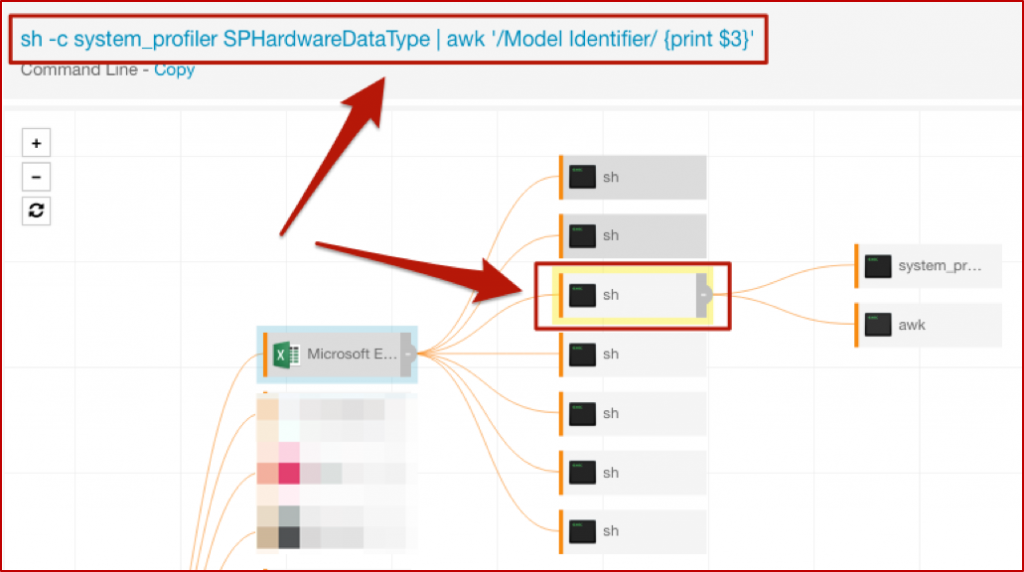Click the terminal icon of the system_pr... node
The width and height of the screenshot is (1024, 572).
(878, 266)
